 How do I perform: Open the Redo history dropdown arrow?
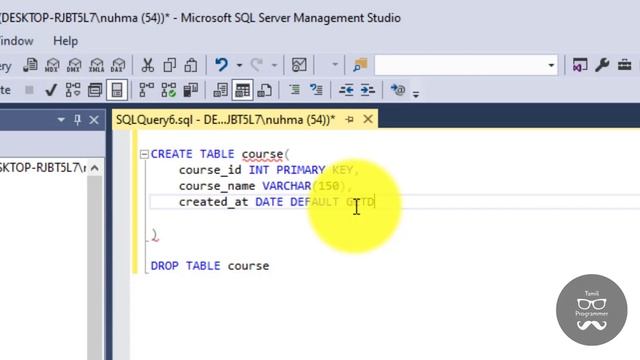click(x=274, y=65)
